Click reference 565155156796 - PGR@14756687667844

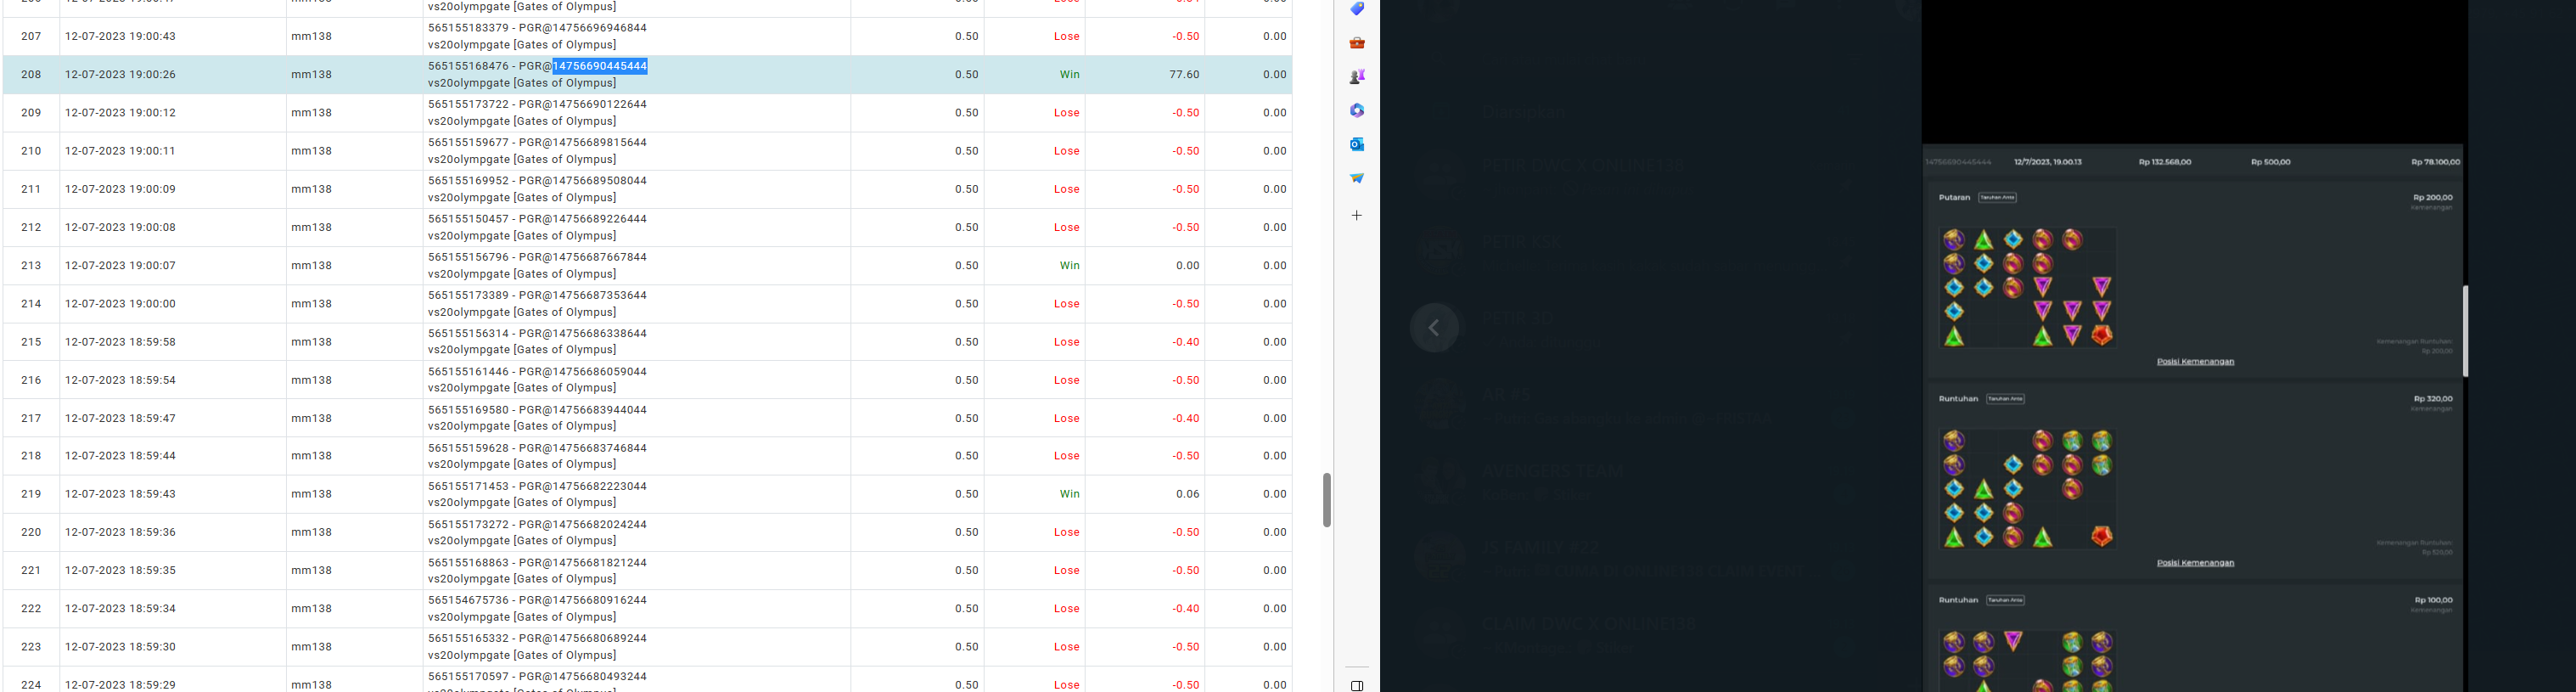click(537, 257)
